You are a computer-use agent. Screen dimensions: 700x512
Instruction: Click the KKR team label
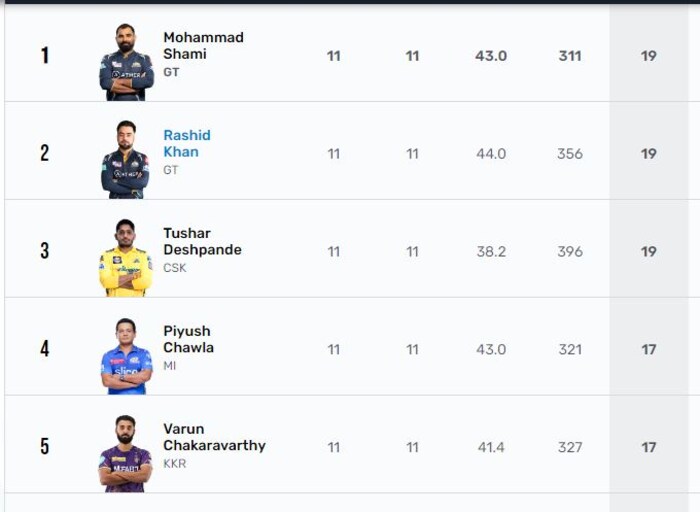(175, 464)
